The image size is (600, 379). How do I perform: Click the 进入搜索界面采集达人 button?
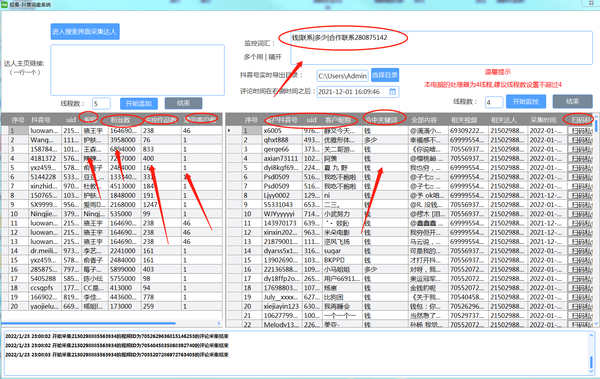(x=85, y=31)
